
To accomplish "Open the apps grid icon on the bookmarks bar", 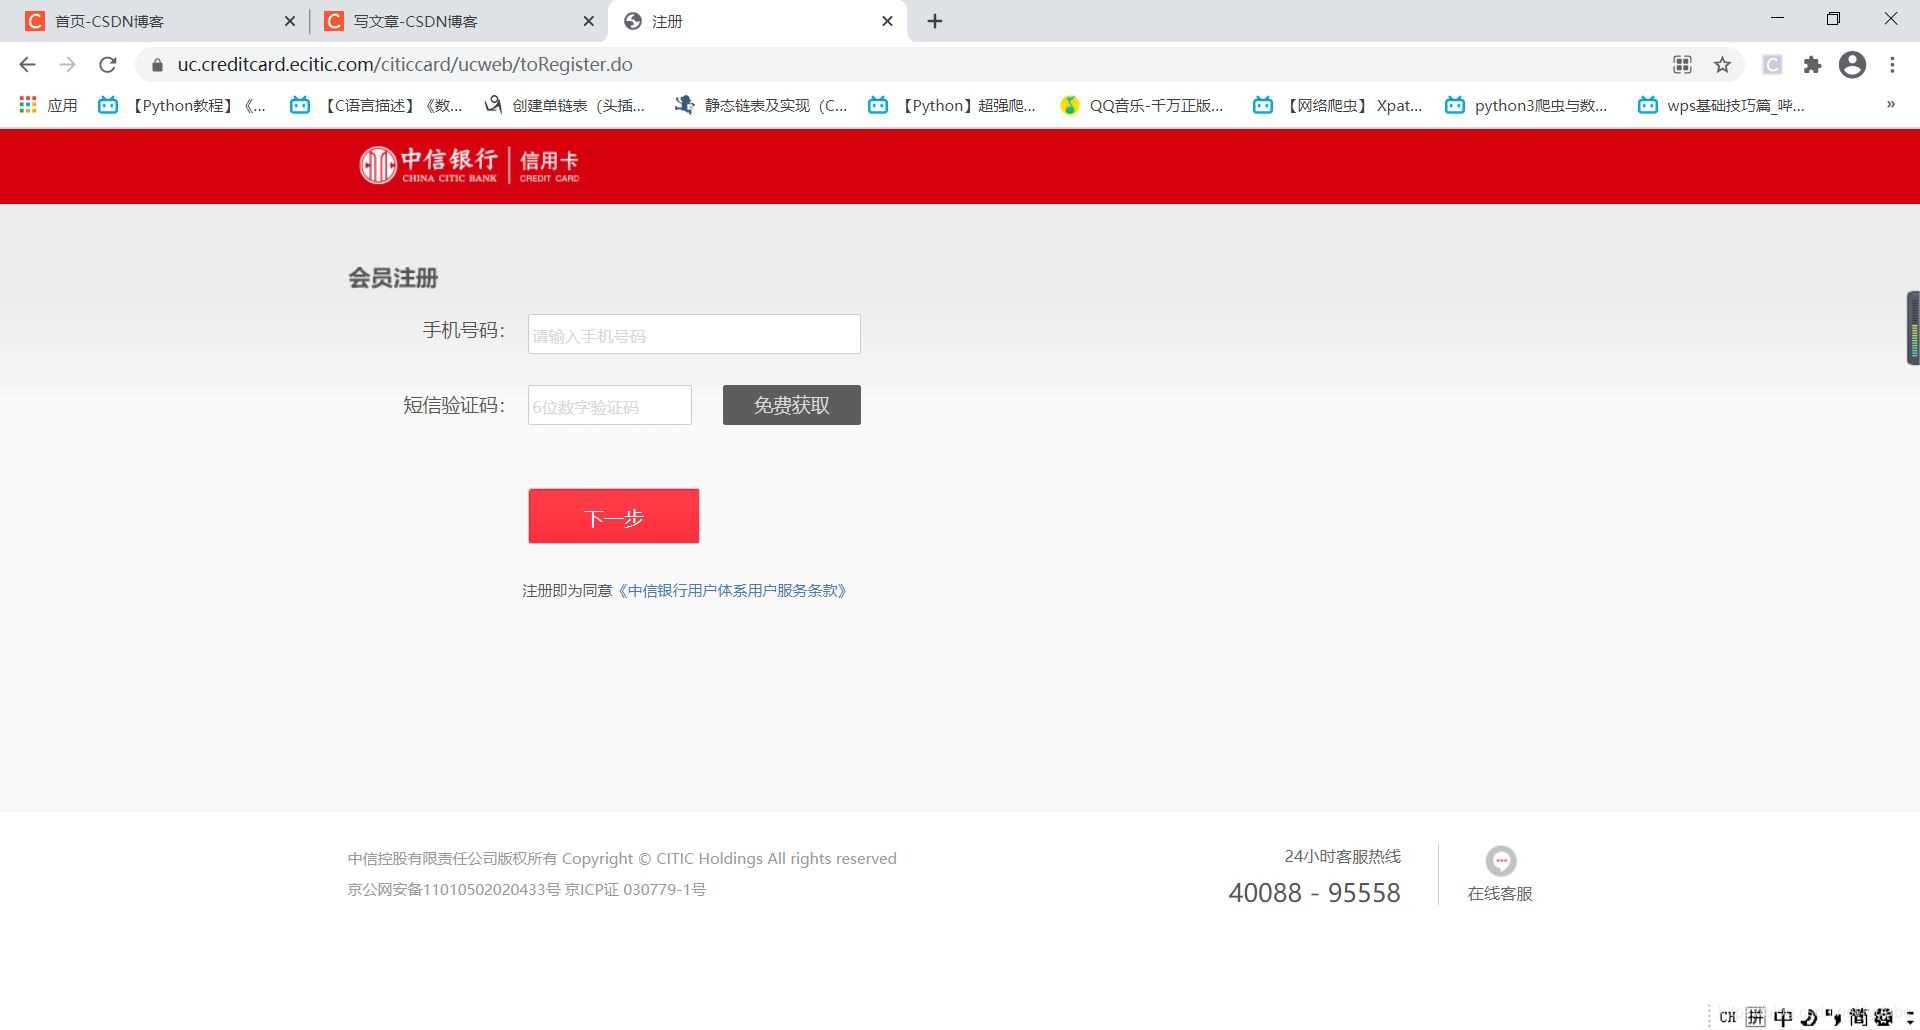I will coord(27,104).
